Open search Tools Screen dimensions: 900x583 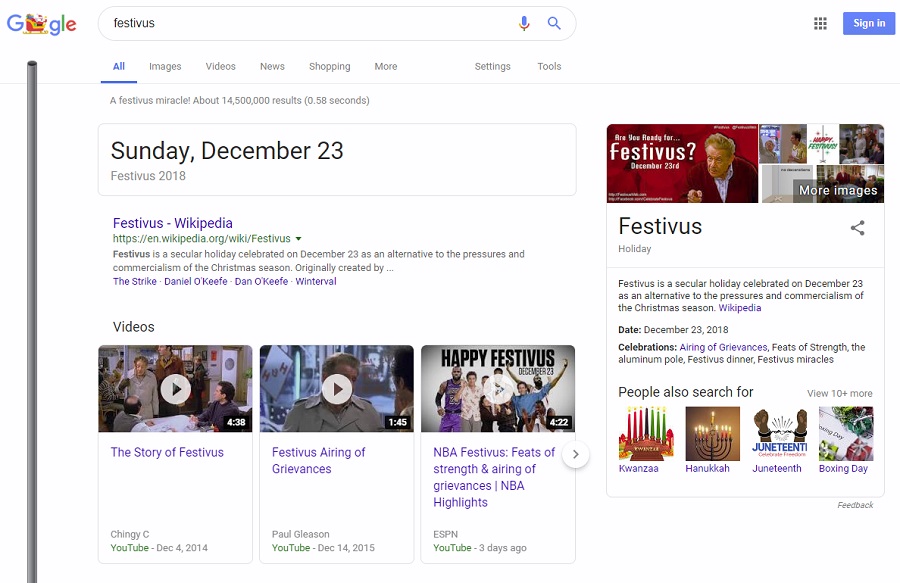(549, 67)
